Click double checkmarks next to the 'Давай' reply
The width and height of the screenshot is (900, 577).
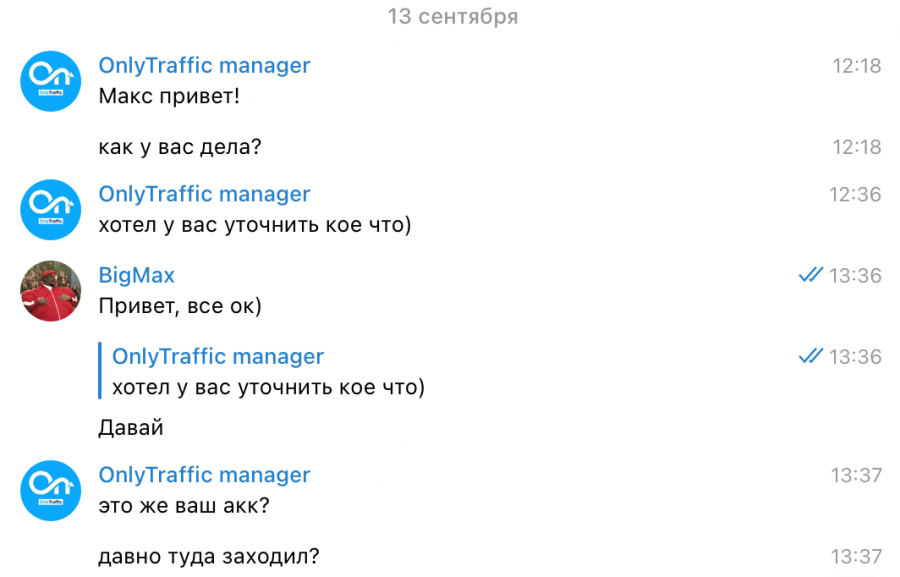tap(810, 356)
